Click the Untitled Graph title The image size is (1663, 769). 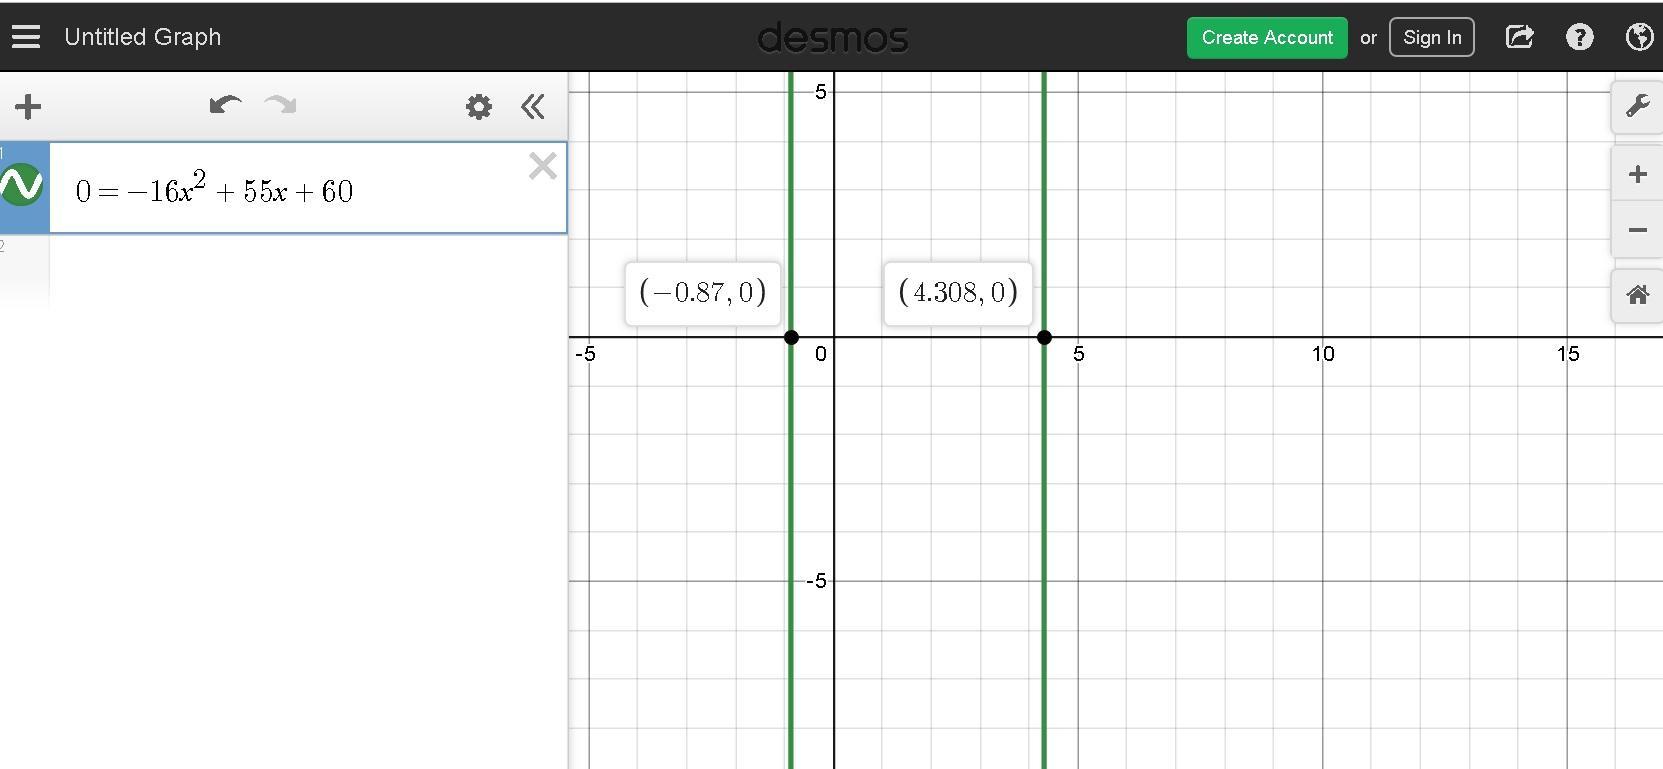(142, 37)
